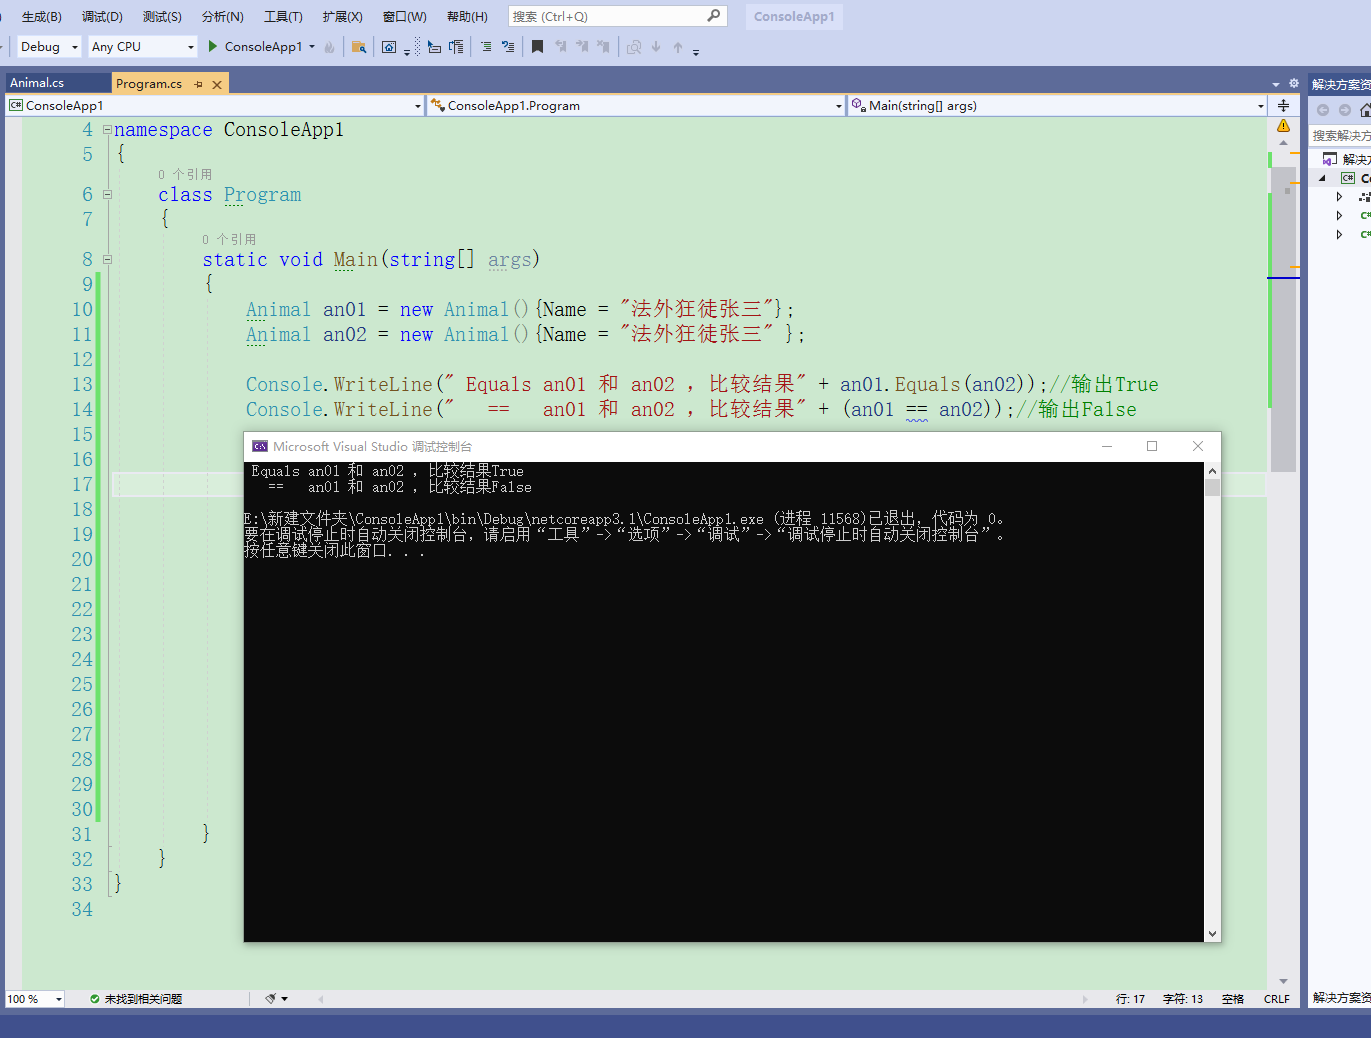Click the editor horizontal scrollbar right arrow
Screen dimensions: 1371x1038
click(1085, 999)
